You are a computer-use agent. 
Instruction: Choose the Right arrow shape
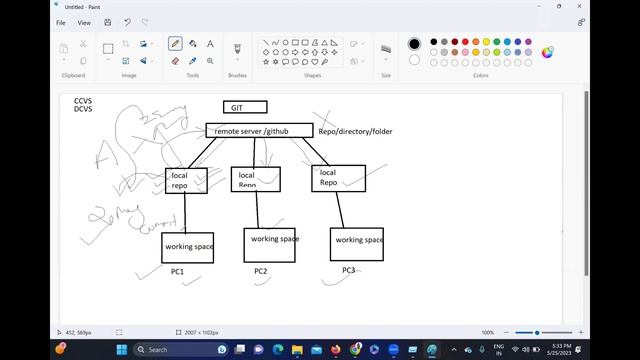[x=295, y=52]
